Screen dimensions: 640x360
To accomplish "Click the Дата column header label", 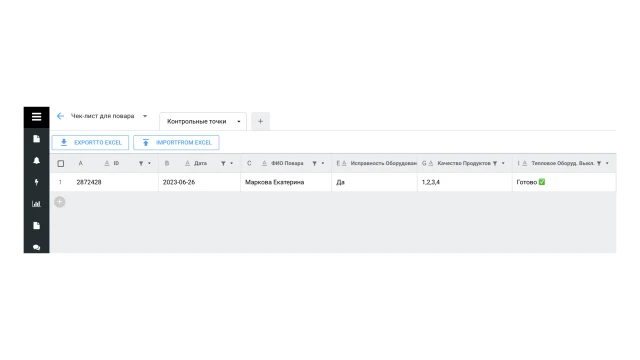I will pyautogui.click(x=200, y=163).
